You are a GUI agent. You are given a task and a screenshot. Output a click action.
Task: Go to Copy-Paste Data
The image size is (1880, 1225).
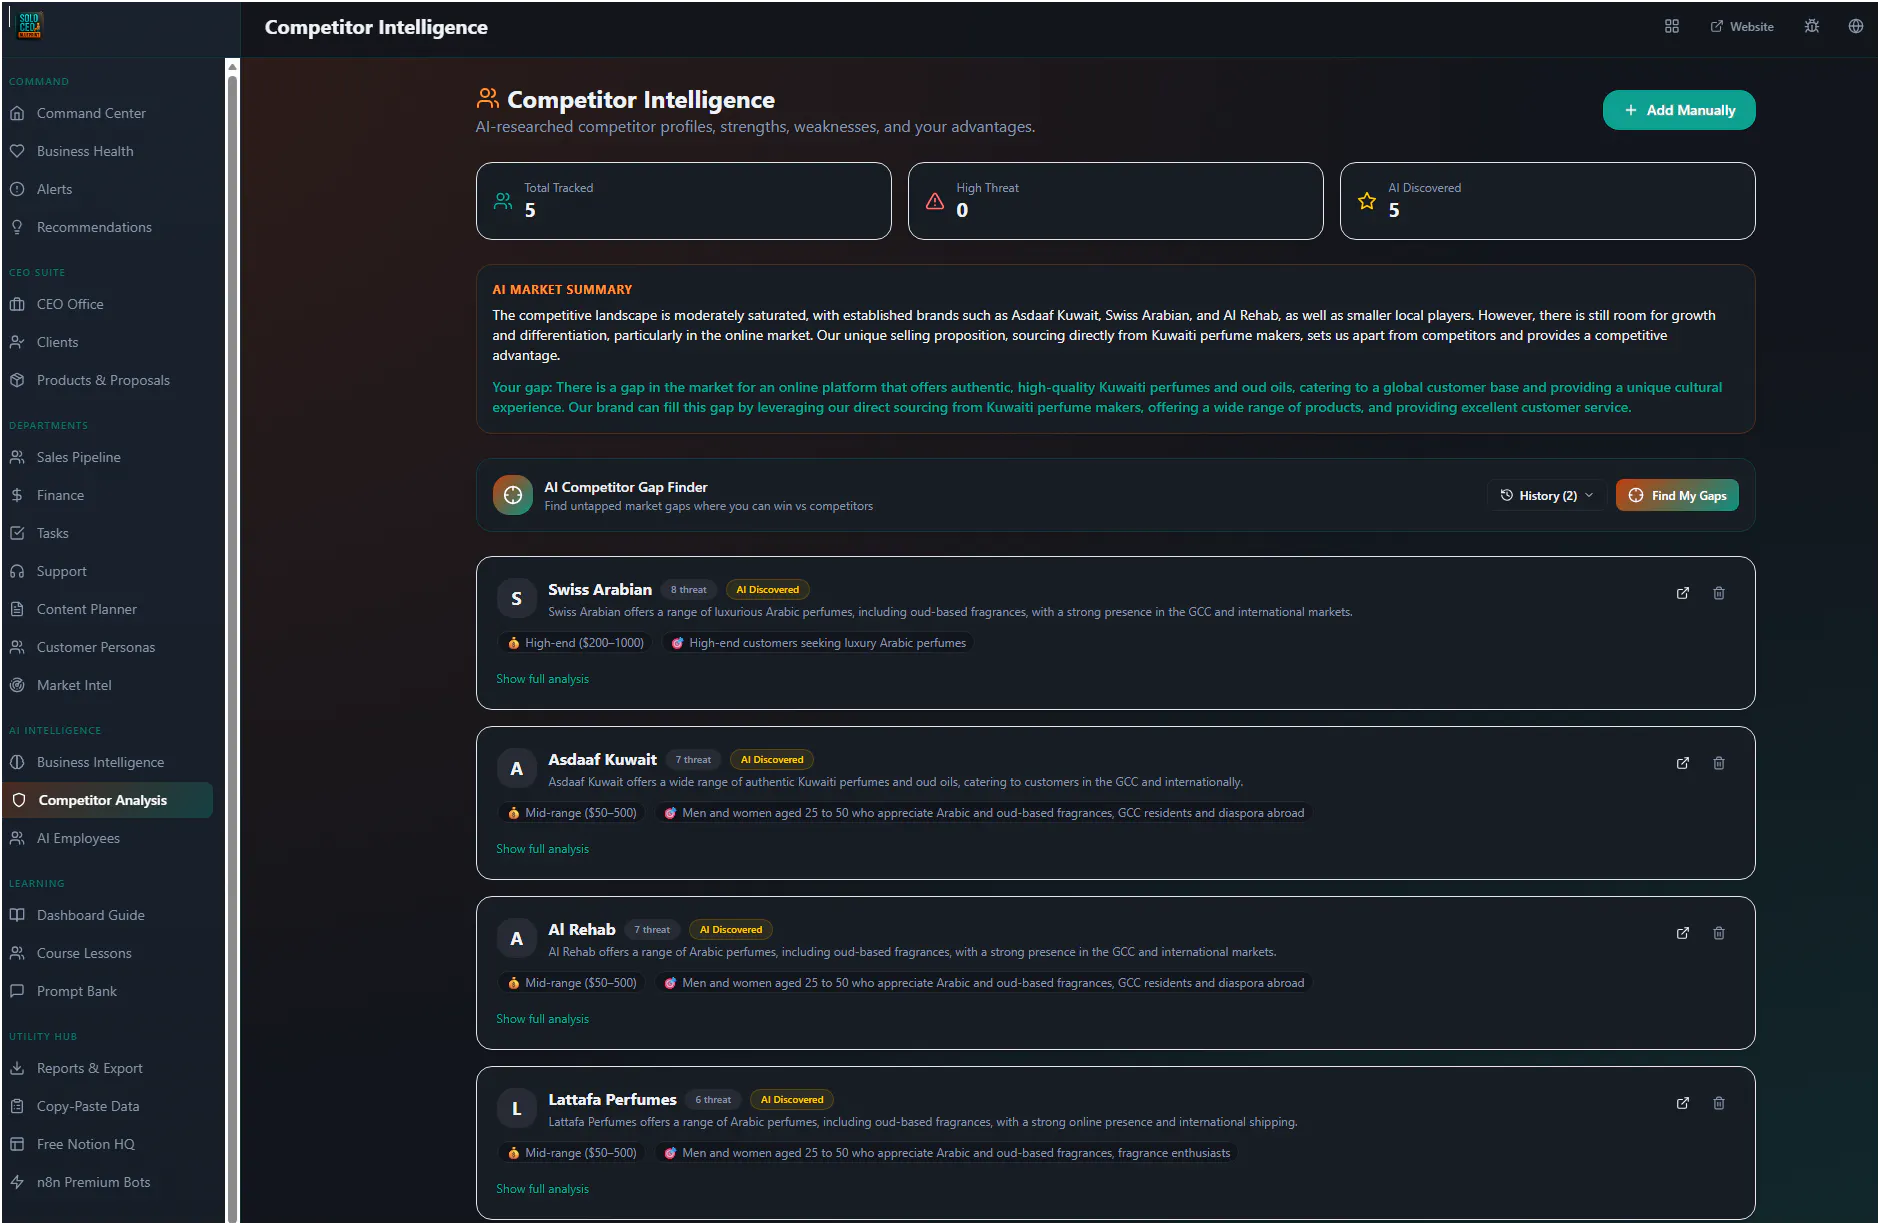pyautogui.click(x=108, y=1106)
